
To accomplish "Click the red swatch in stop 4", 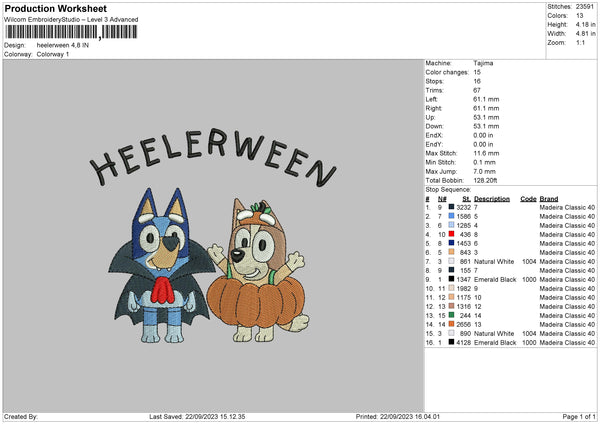I will (x=453, y=234).
